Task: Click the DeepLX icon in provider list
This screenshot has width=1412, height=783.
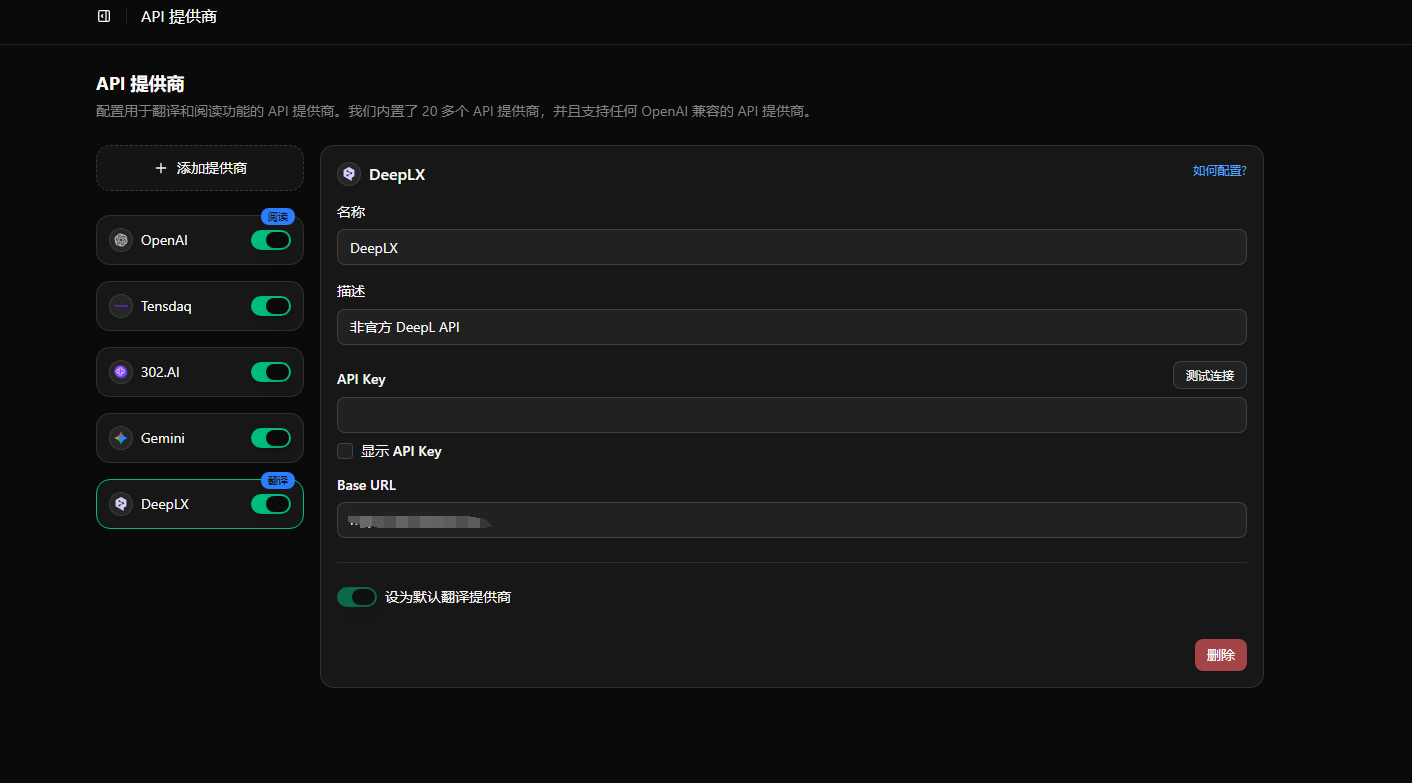Action: coord(121,504)
